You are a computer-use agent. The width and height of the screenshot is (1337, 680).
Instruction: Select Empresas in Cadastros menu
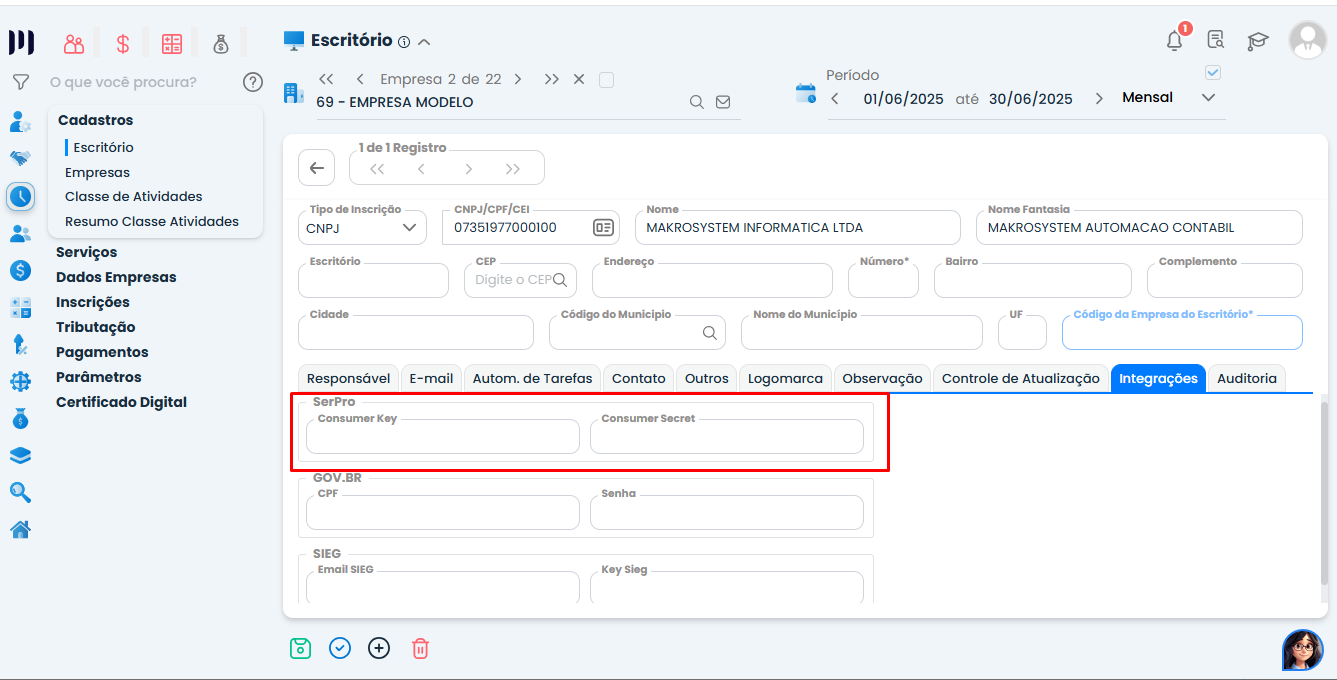(x=97, y=172)
